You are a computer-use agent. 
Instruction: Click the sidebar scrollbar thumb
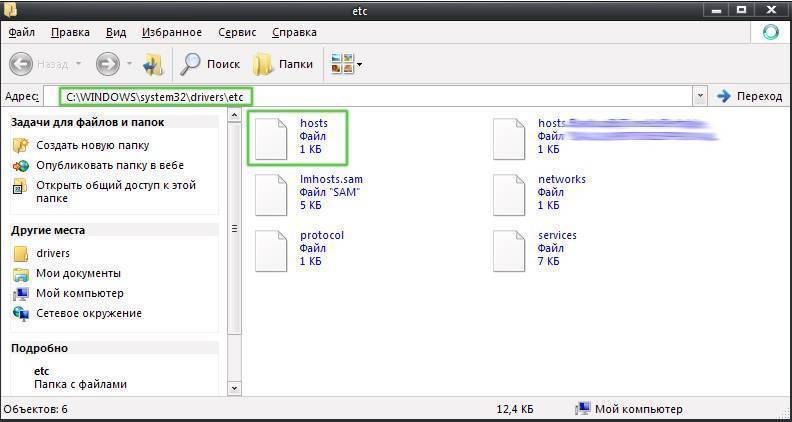point(234,228)
